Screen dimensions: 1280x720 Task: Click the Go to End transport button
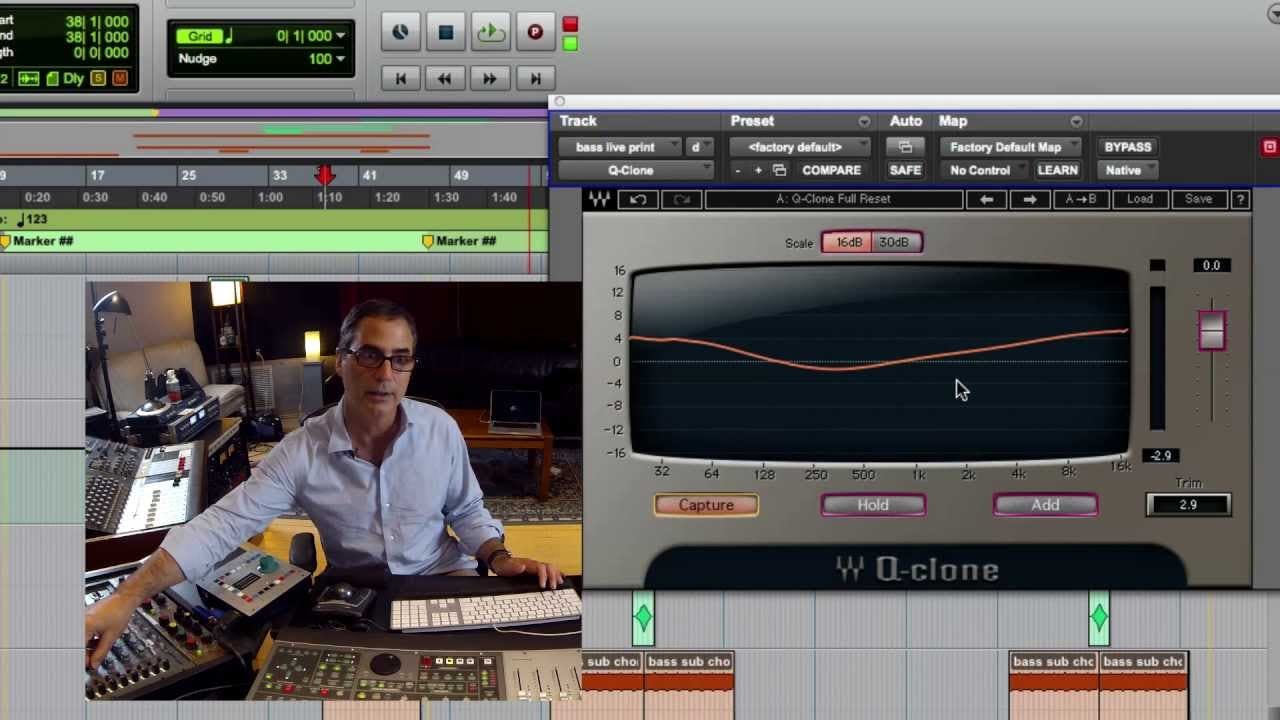pyautogui.click(x=535, y=78)
